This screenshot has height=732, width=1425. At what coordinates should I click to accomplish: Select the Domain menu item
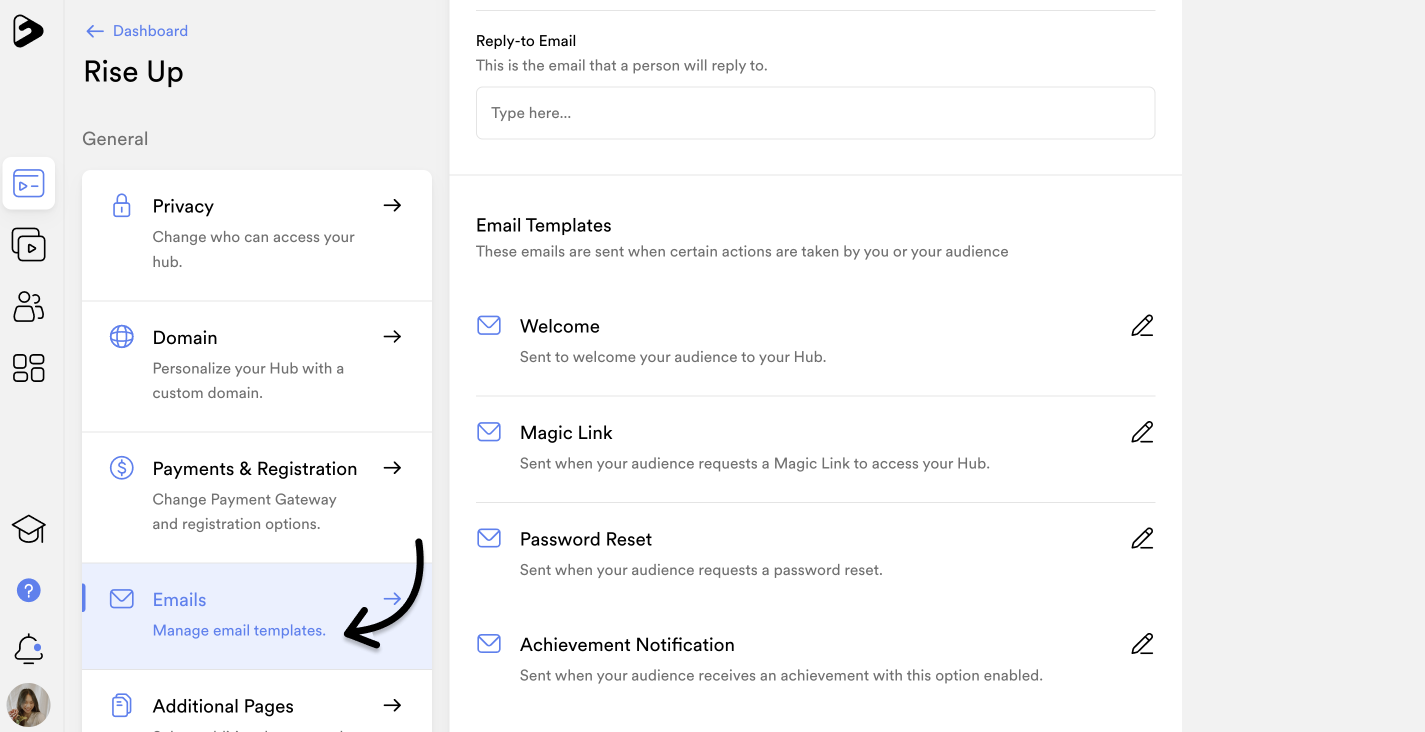click(x=257, y=366)
